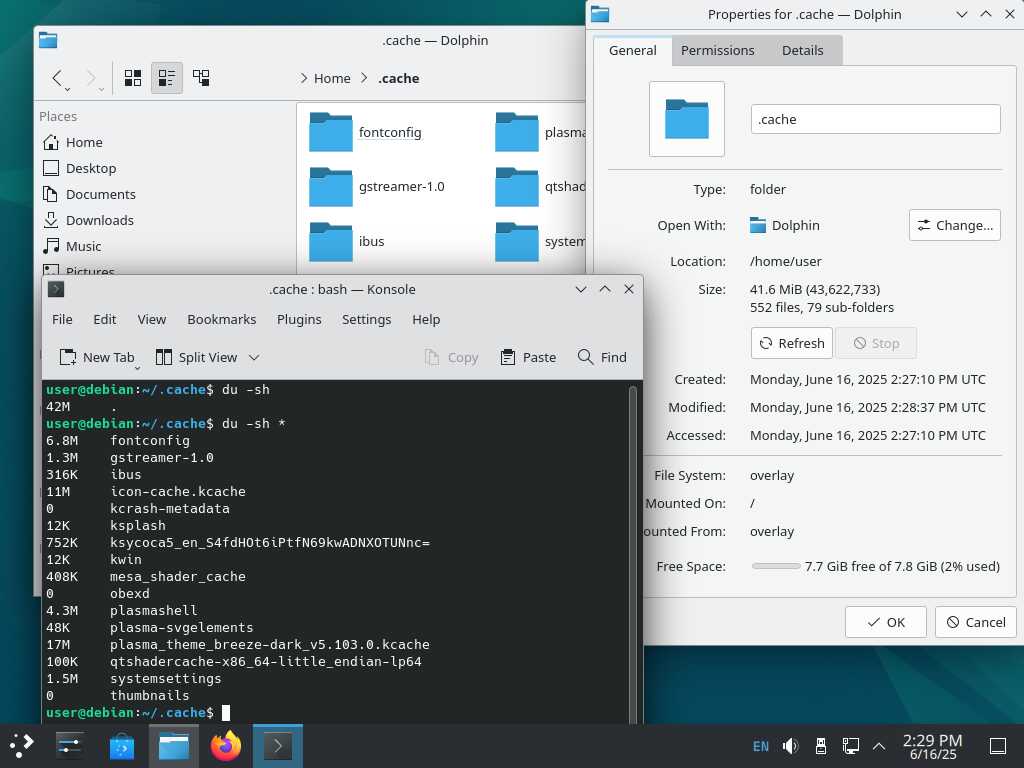
Task: Click /home/user location text
Action: [x=786, y=261]
